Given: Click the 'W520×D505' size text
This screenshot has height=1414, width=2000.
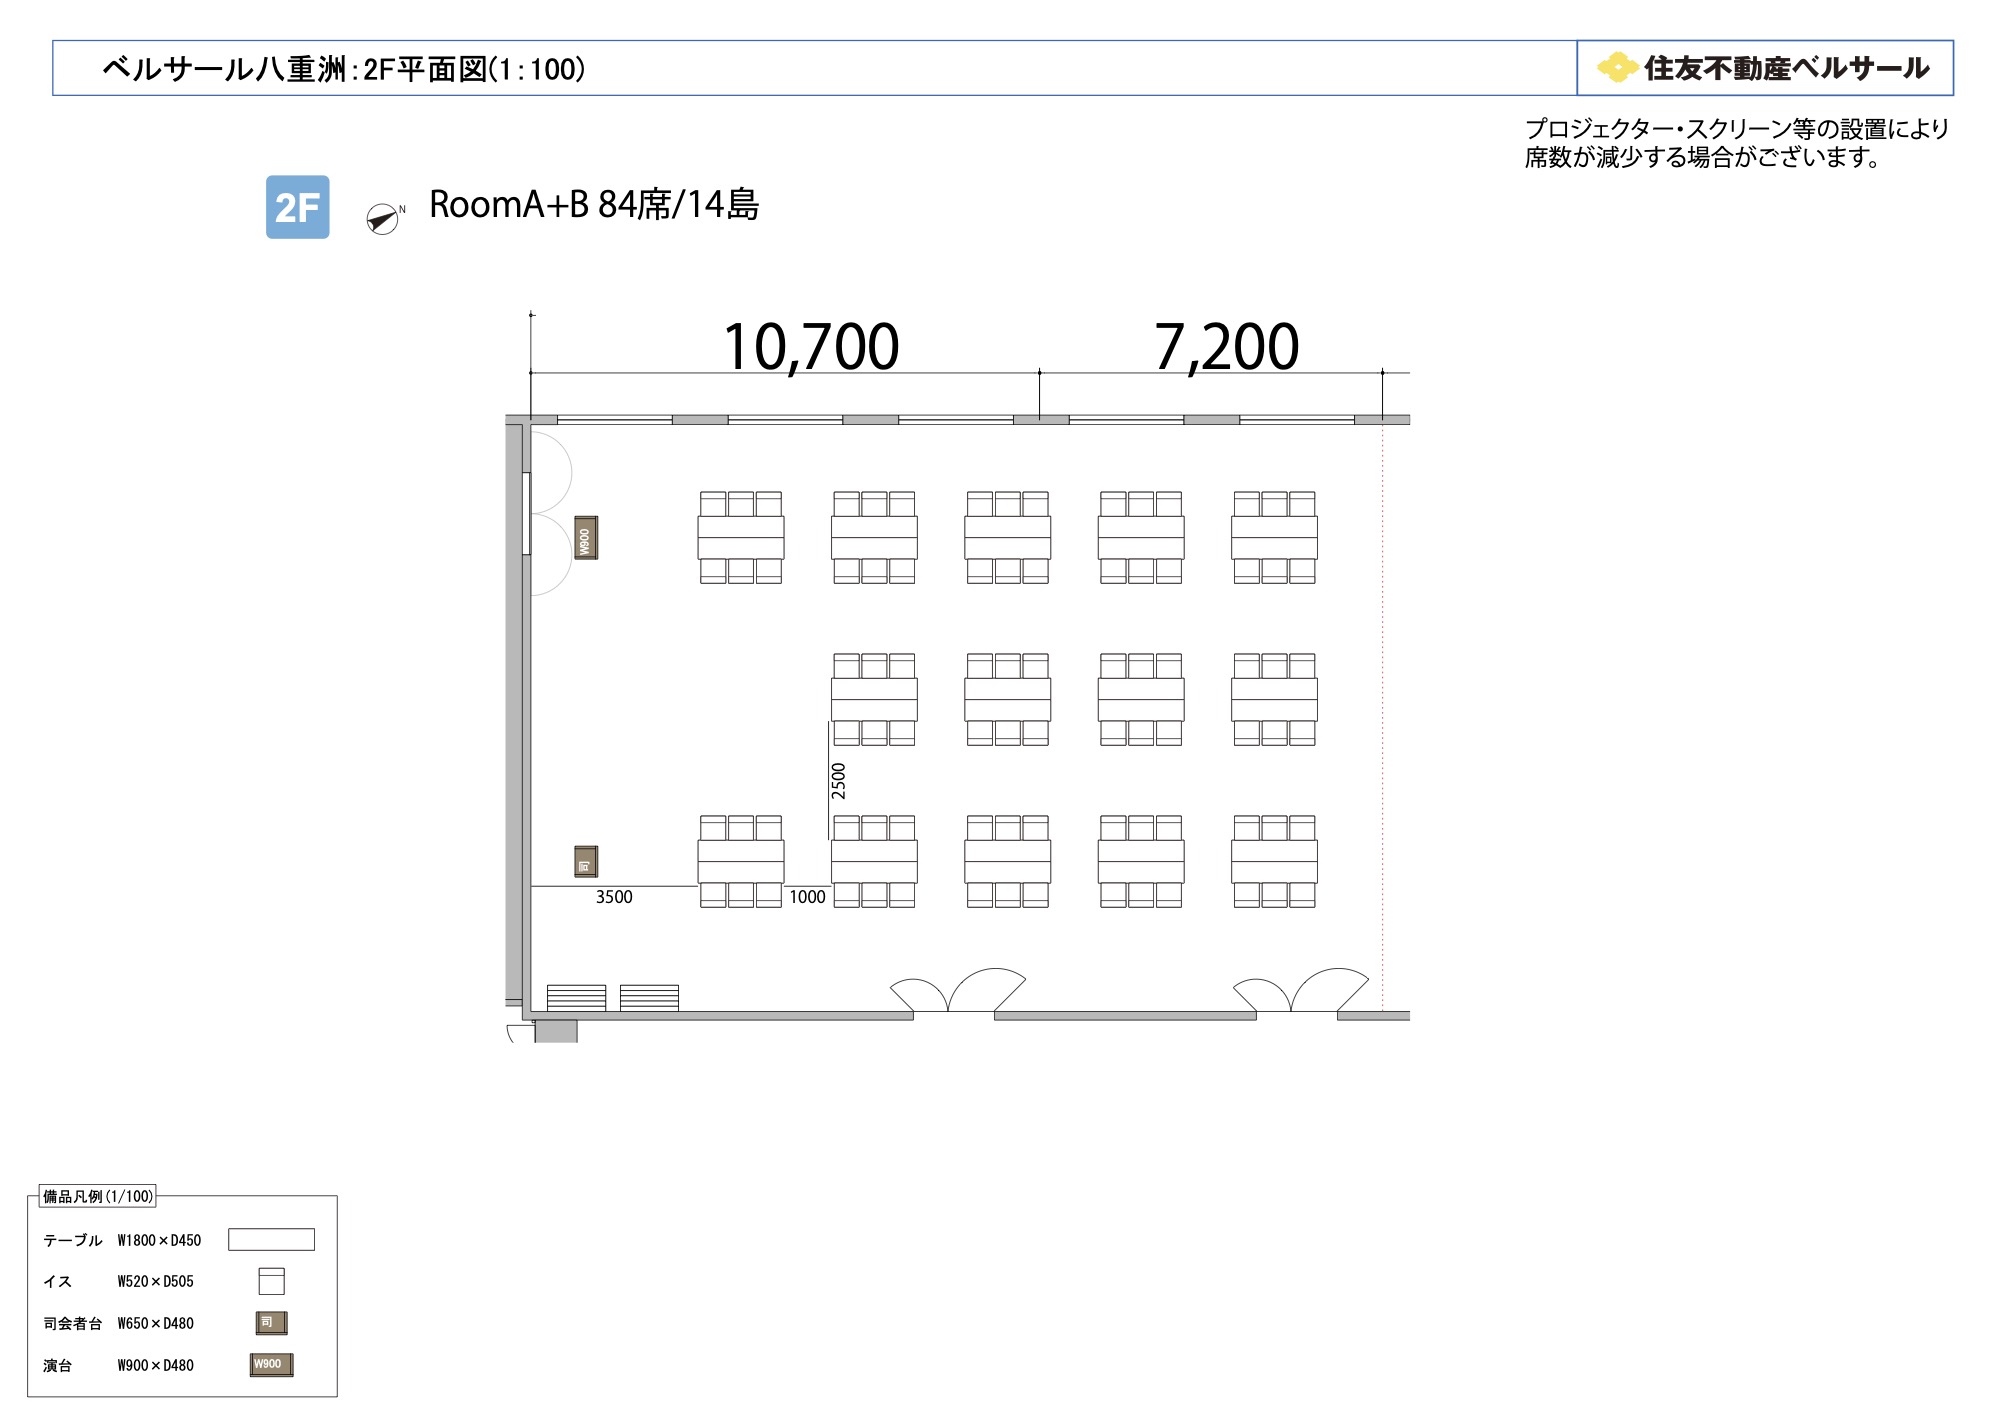Looking at the screenshot, I should point(155,1281).
